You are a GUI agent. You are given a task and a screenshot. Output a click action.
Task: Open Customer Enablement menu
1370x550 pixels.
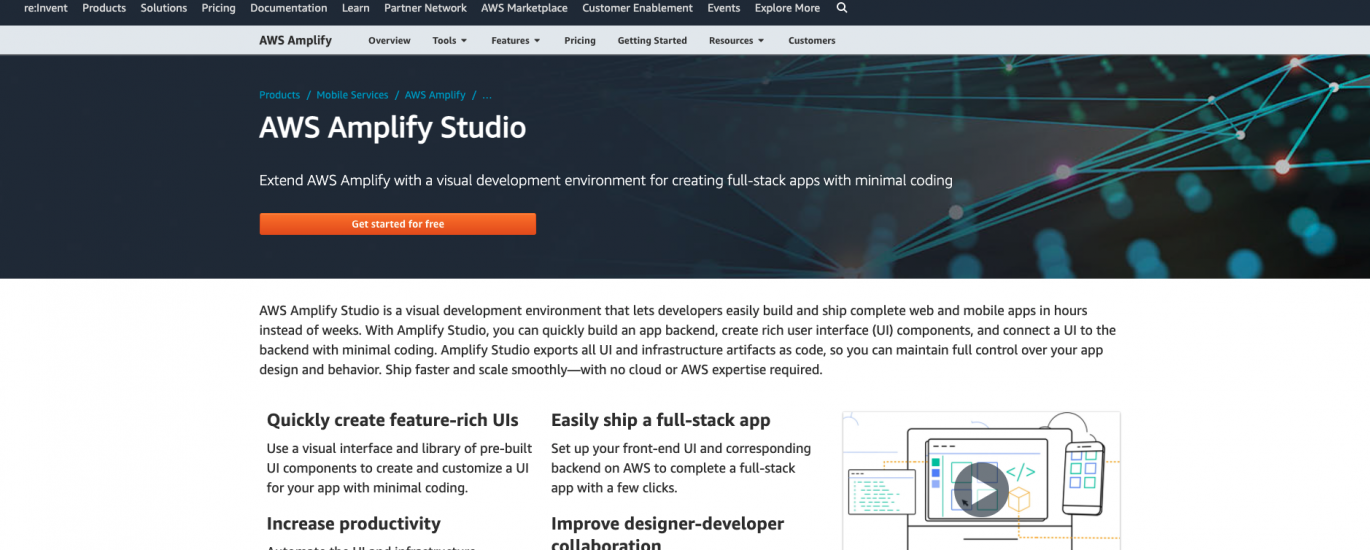[x=637, y=8]
